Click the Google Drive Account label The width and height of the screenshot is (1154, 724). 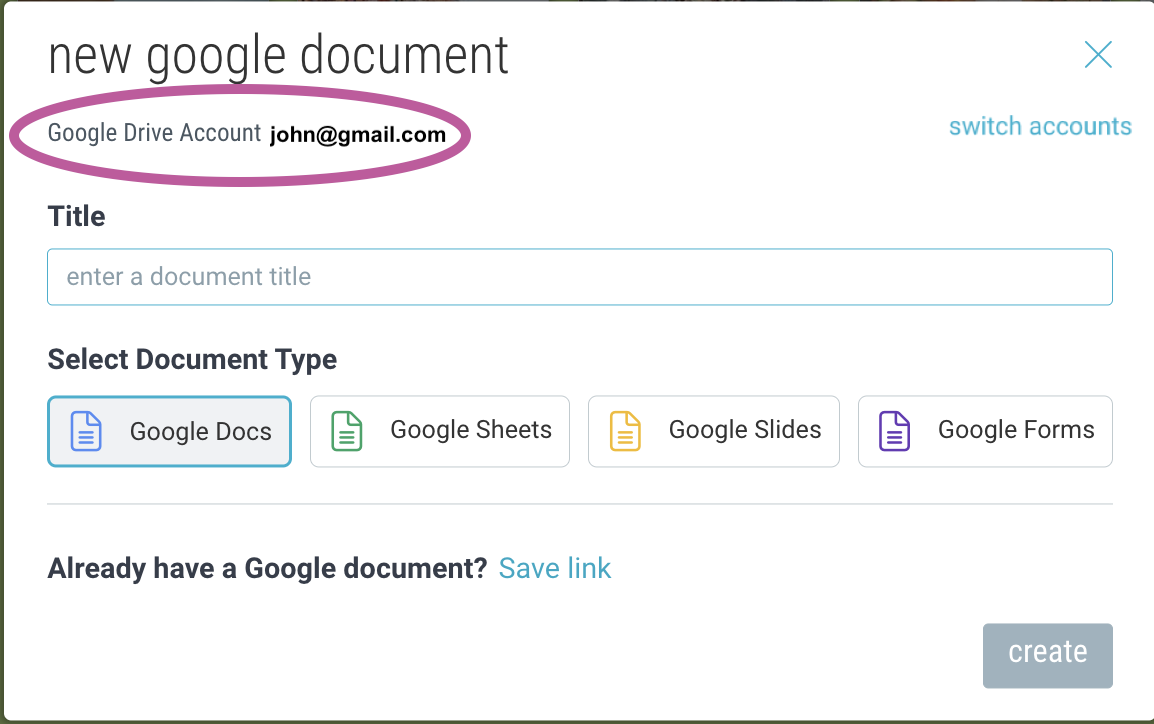pyautogui.click(x=155, y=133)
